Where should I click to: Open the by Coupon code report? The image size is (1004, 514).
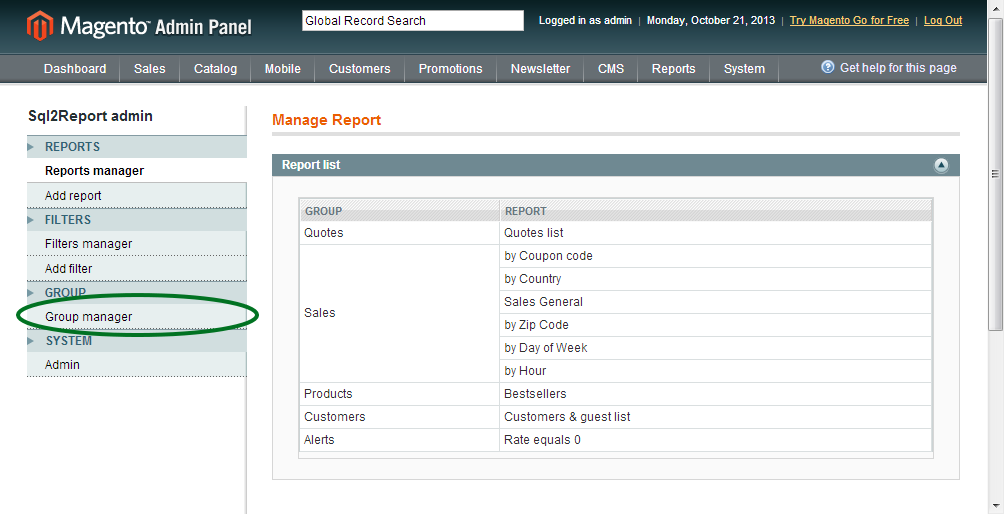(548, 256)
